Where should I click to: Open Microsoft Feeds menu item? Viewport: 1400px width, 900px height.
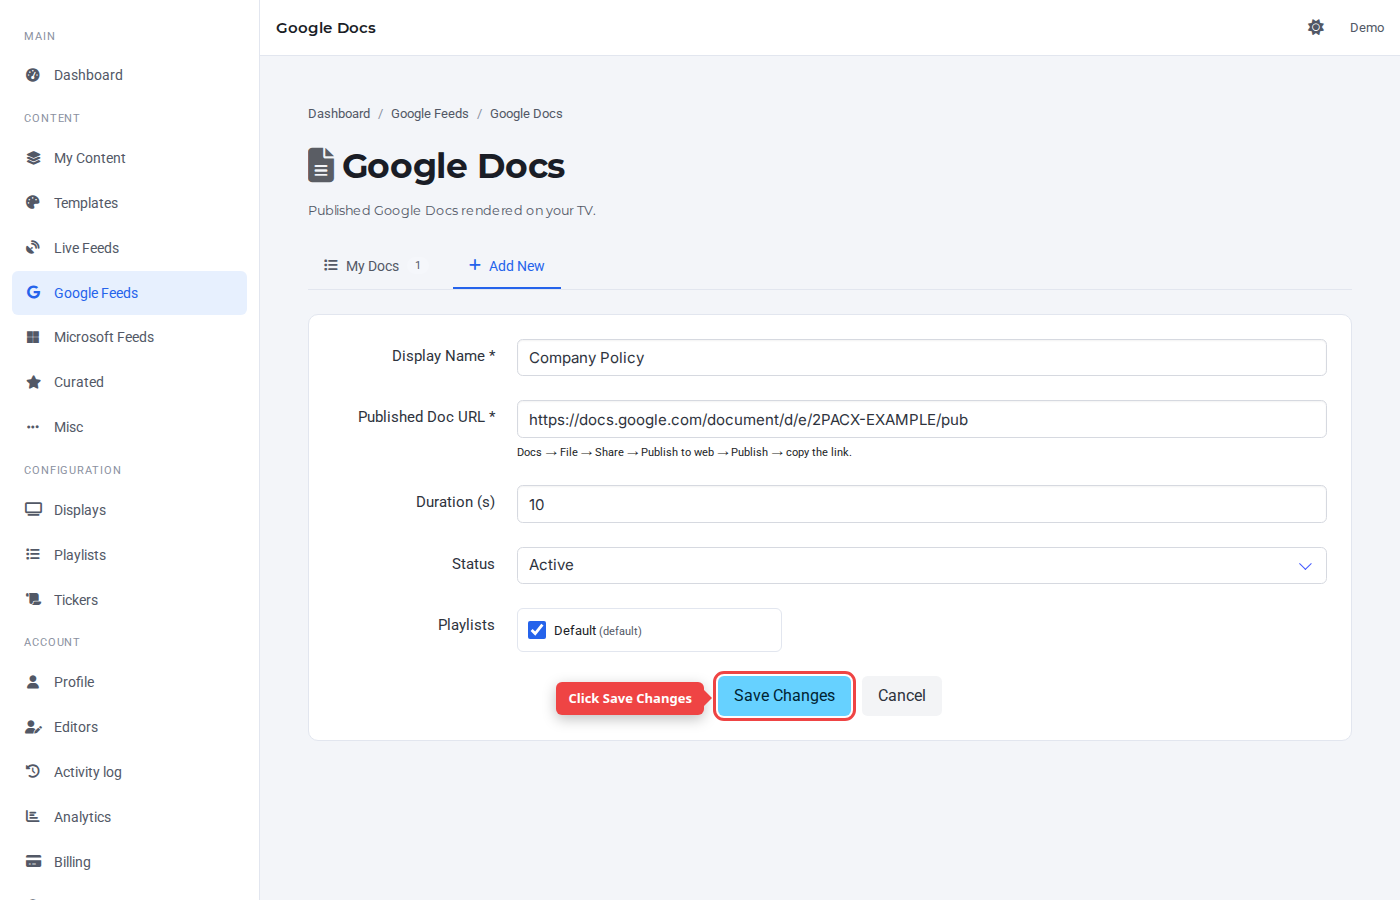coord(130,337)
